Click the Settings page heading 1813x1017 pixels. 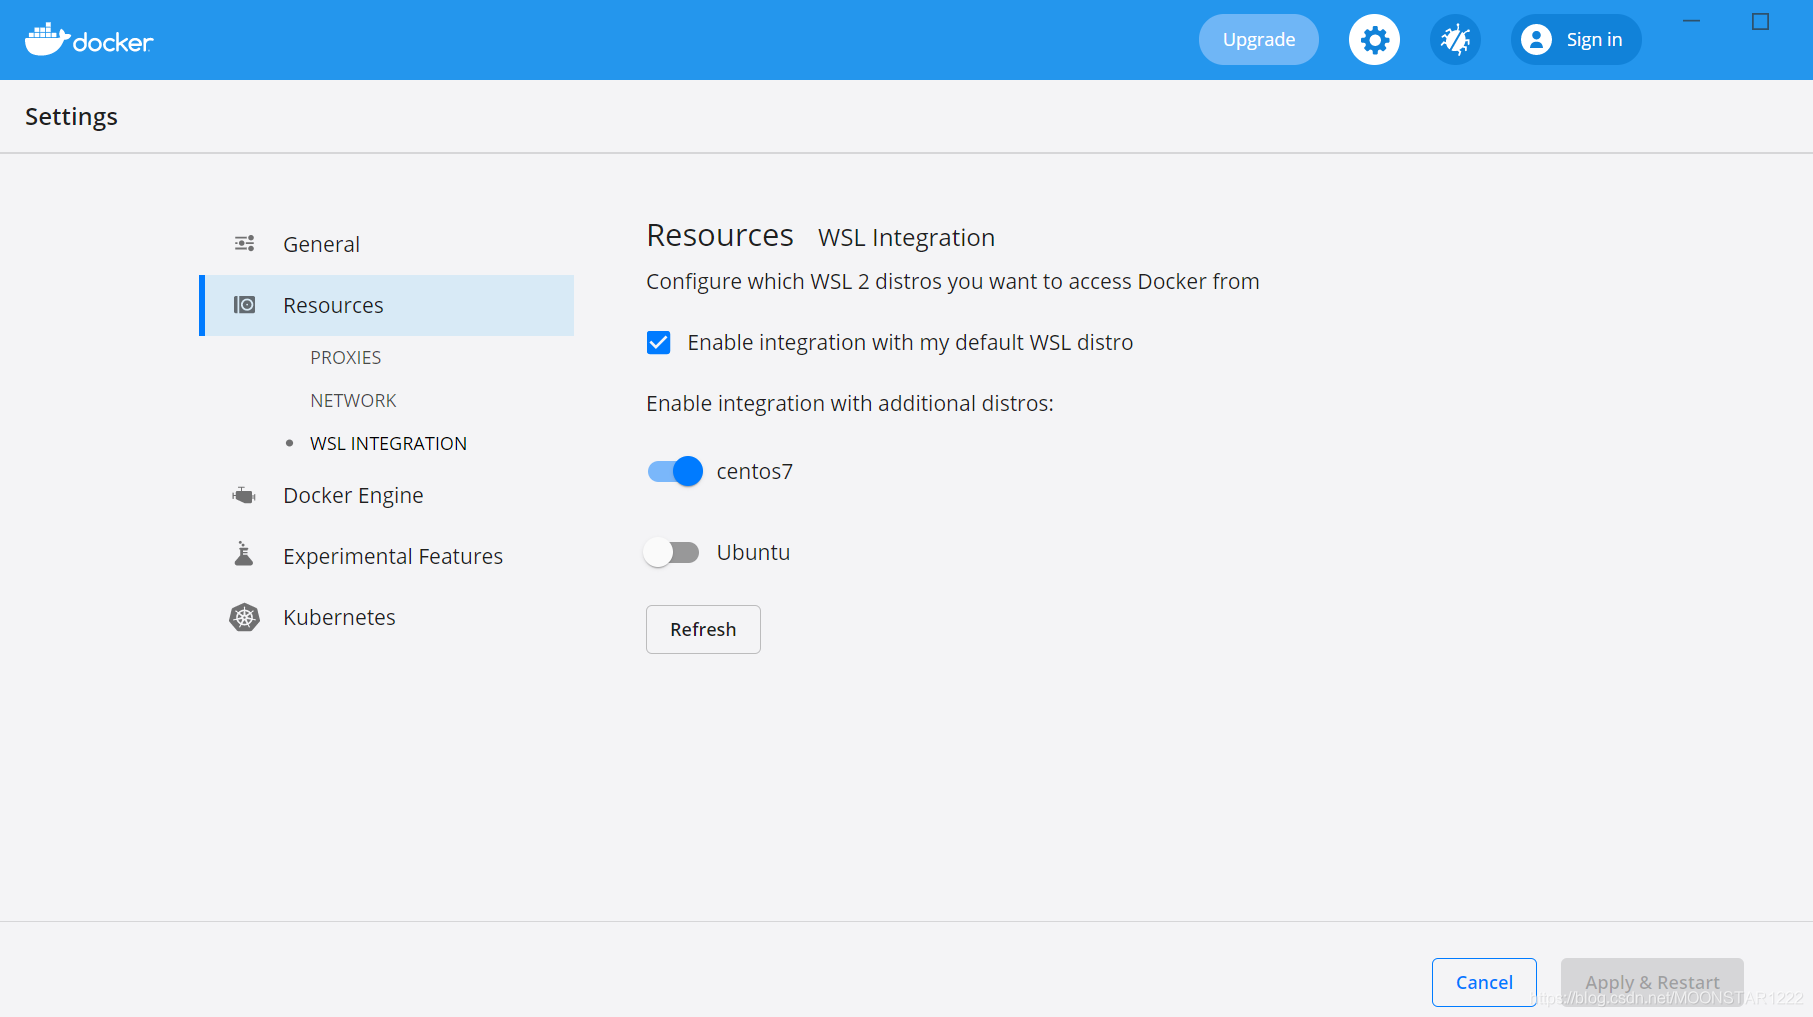click(x=71, y=117)
